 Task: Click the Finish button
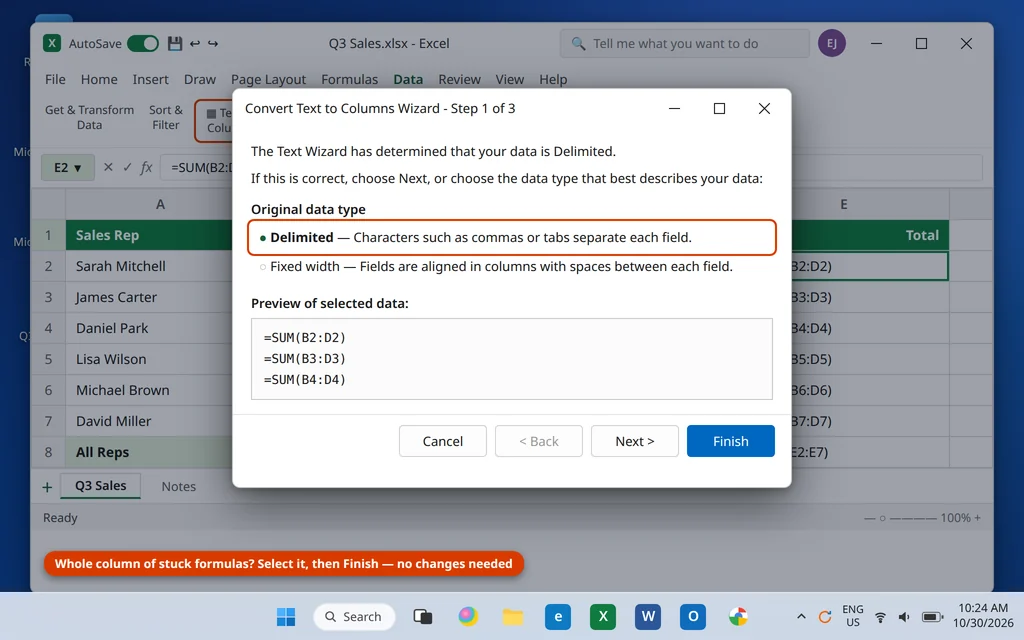click(731, 441)
